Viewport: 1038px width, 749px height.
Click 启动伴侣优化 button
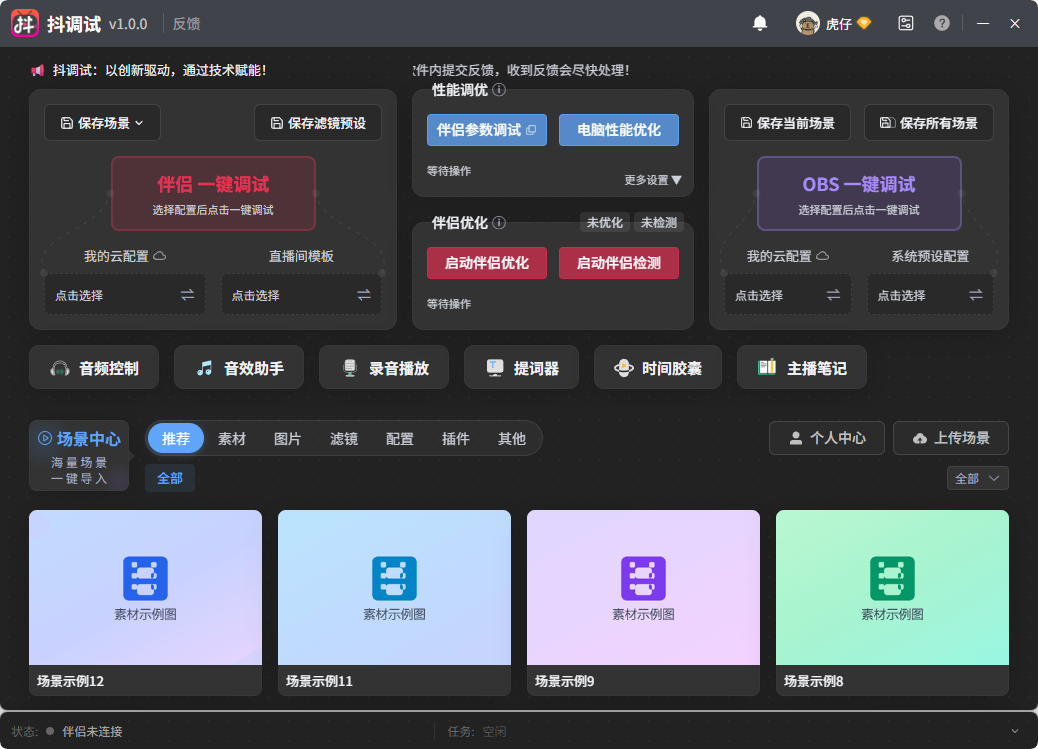click(x=487, y=263)
